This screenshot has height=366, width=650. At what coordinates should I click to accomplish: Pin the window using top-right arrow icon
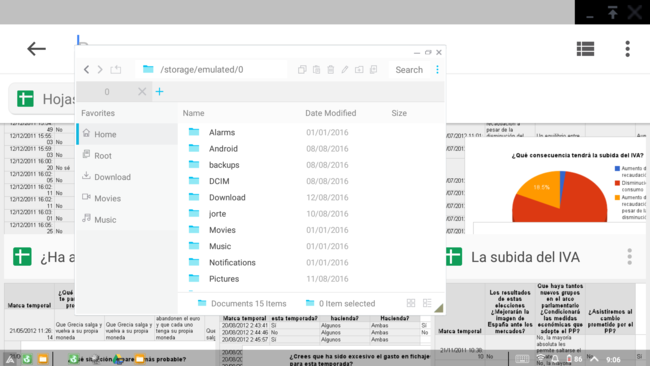point(612,12)
